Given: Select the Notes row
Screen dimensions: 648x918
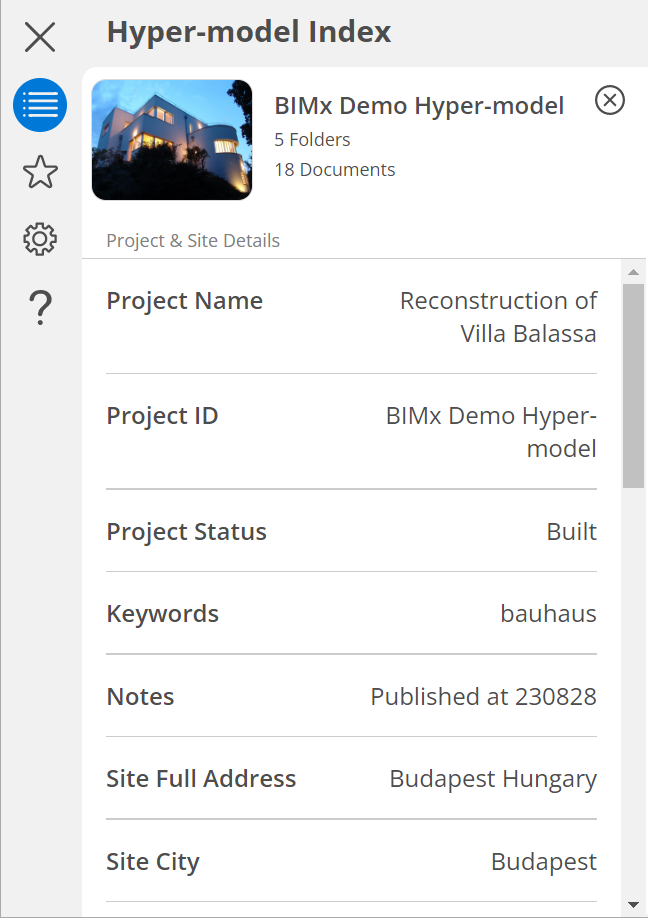Looking at the screenshot, I should tap(351, 696).
